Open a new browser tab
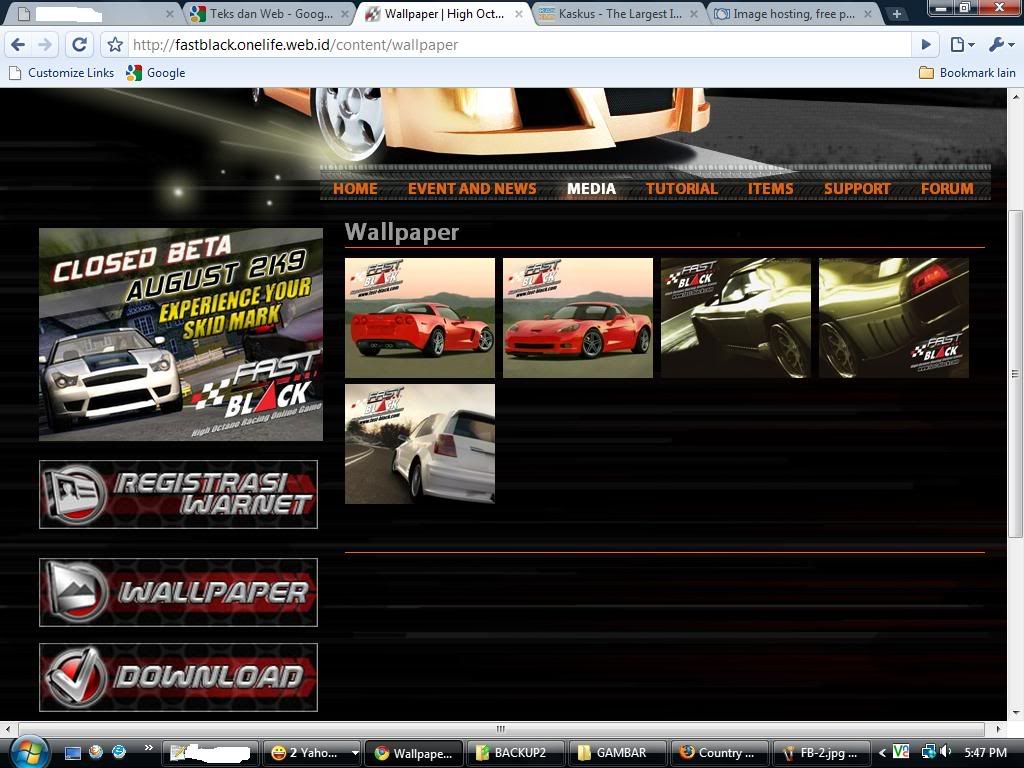Viewport: 1024px width, 768px height. click(x=897, y=14)
